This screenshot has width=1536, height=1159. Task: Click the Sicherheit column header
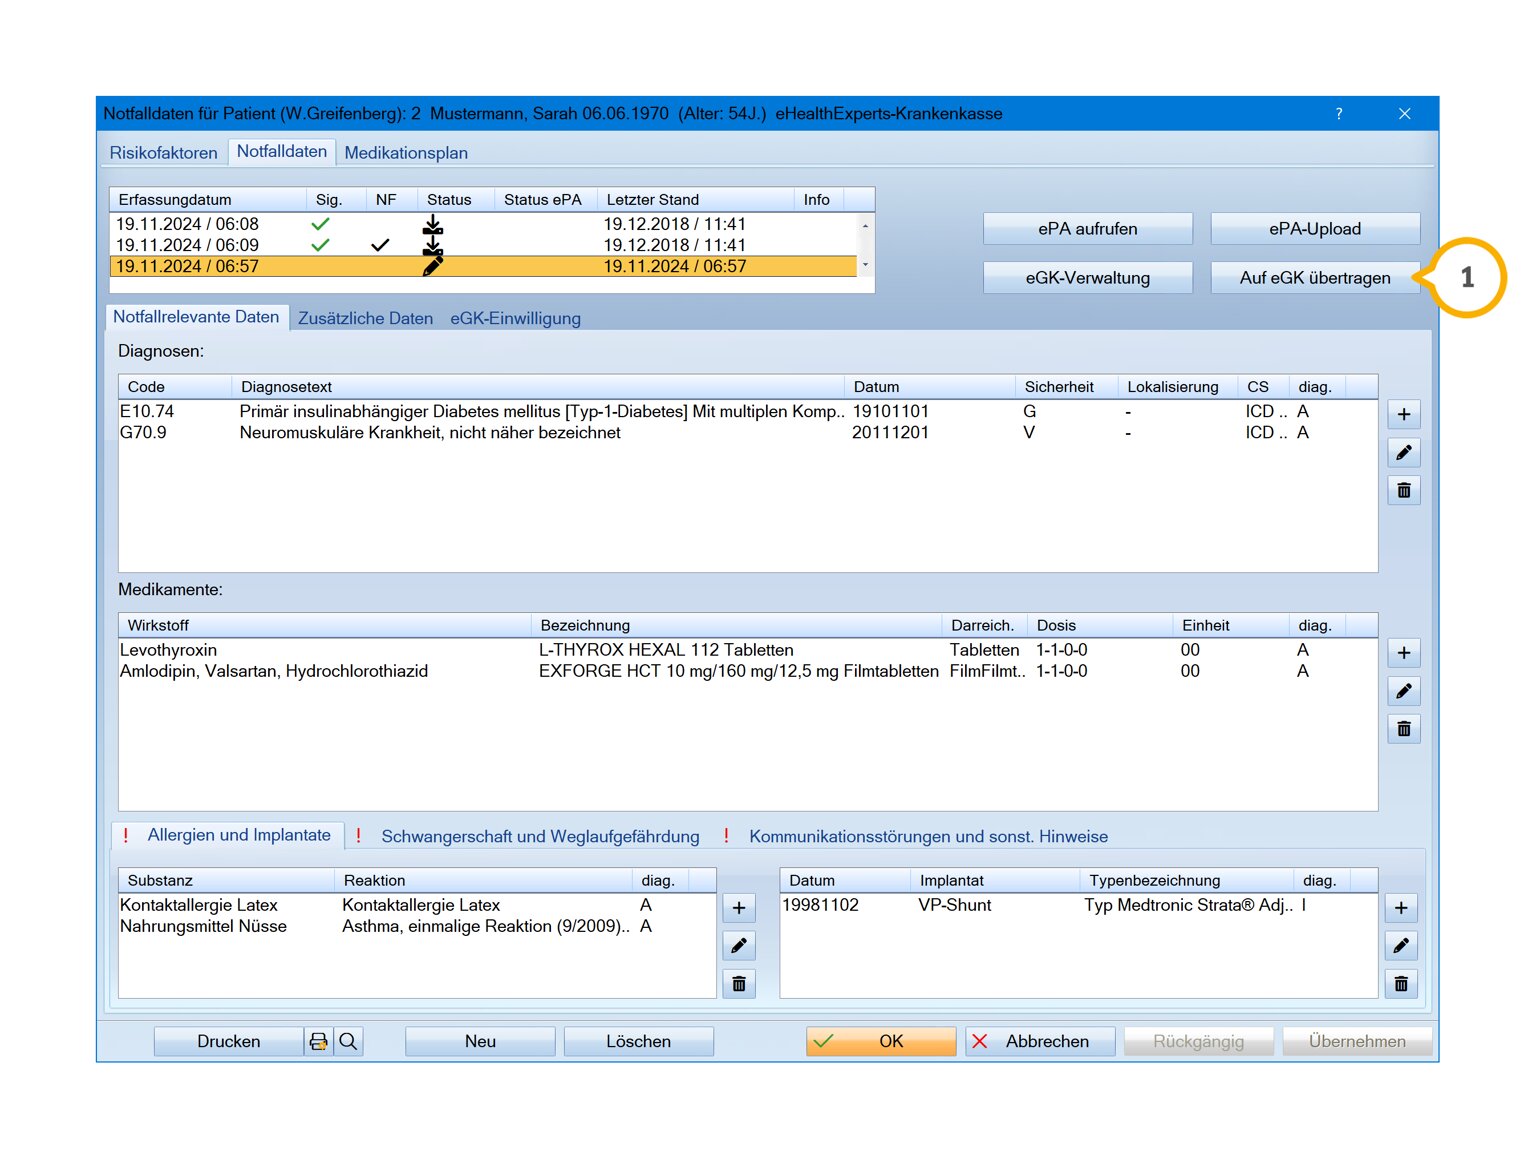point(1066,387)
